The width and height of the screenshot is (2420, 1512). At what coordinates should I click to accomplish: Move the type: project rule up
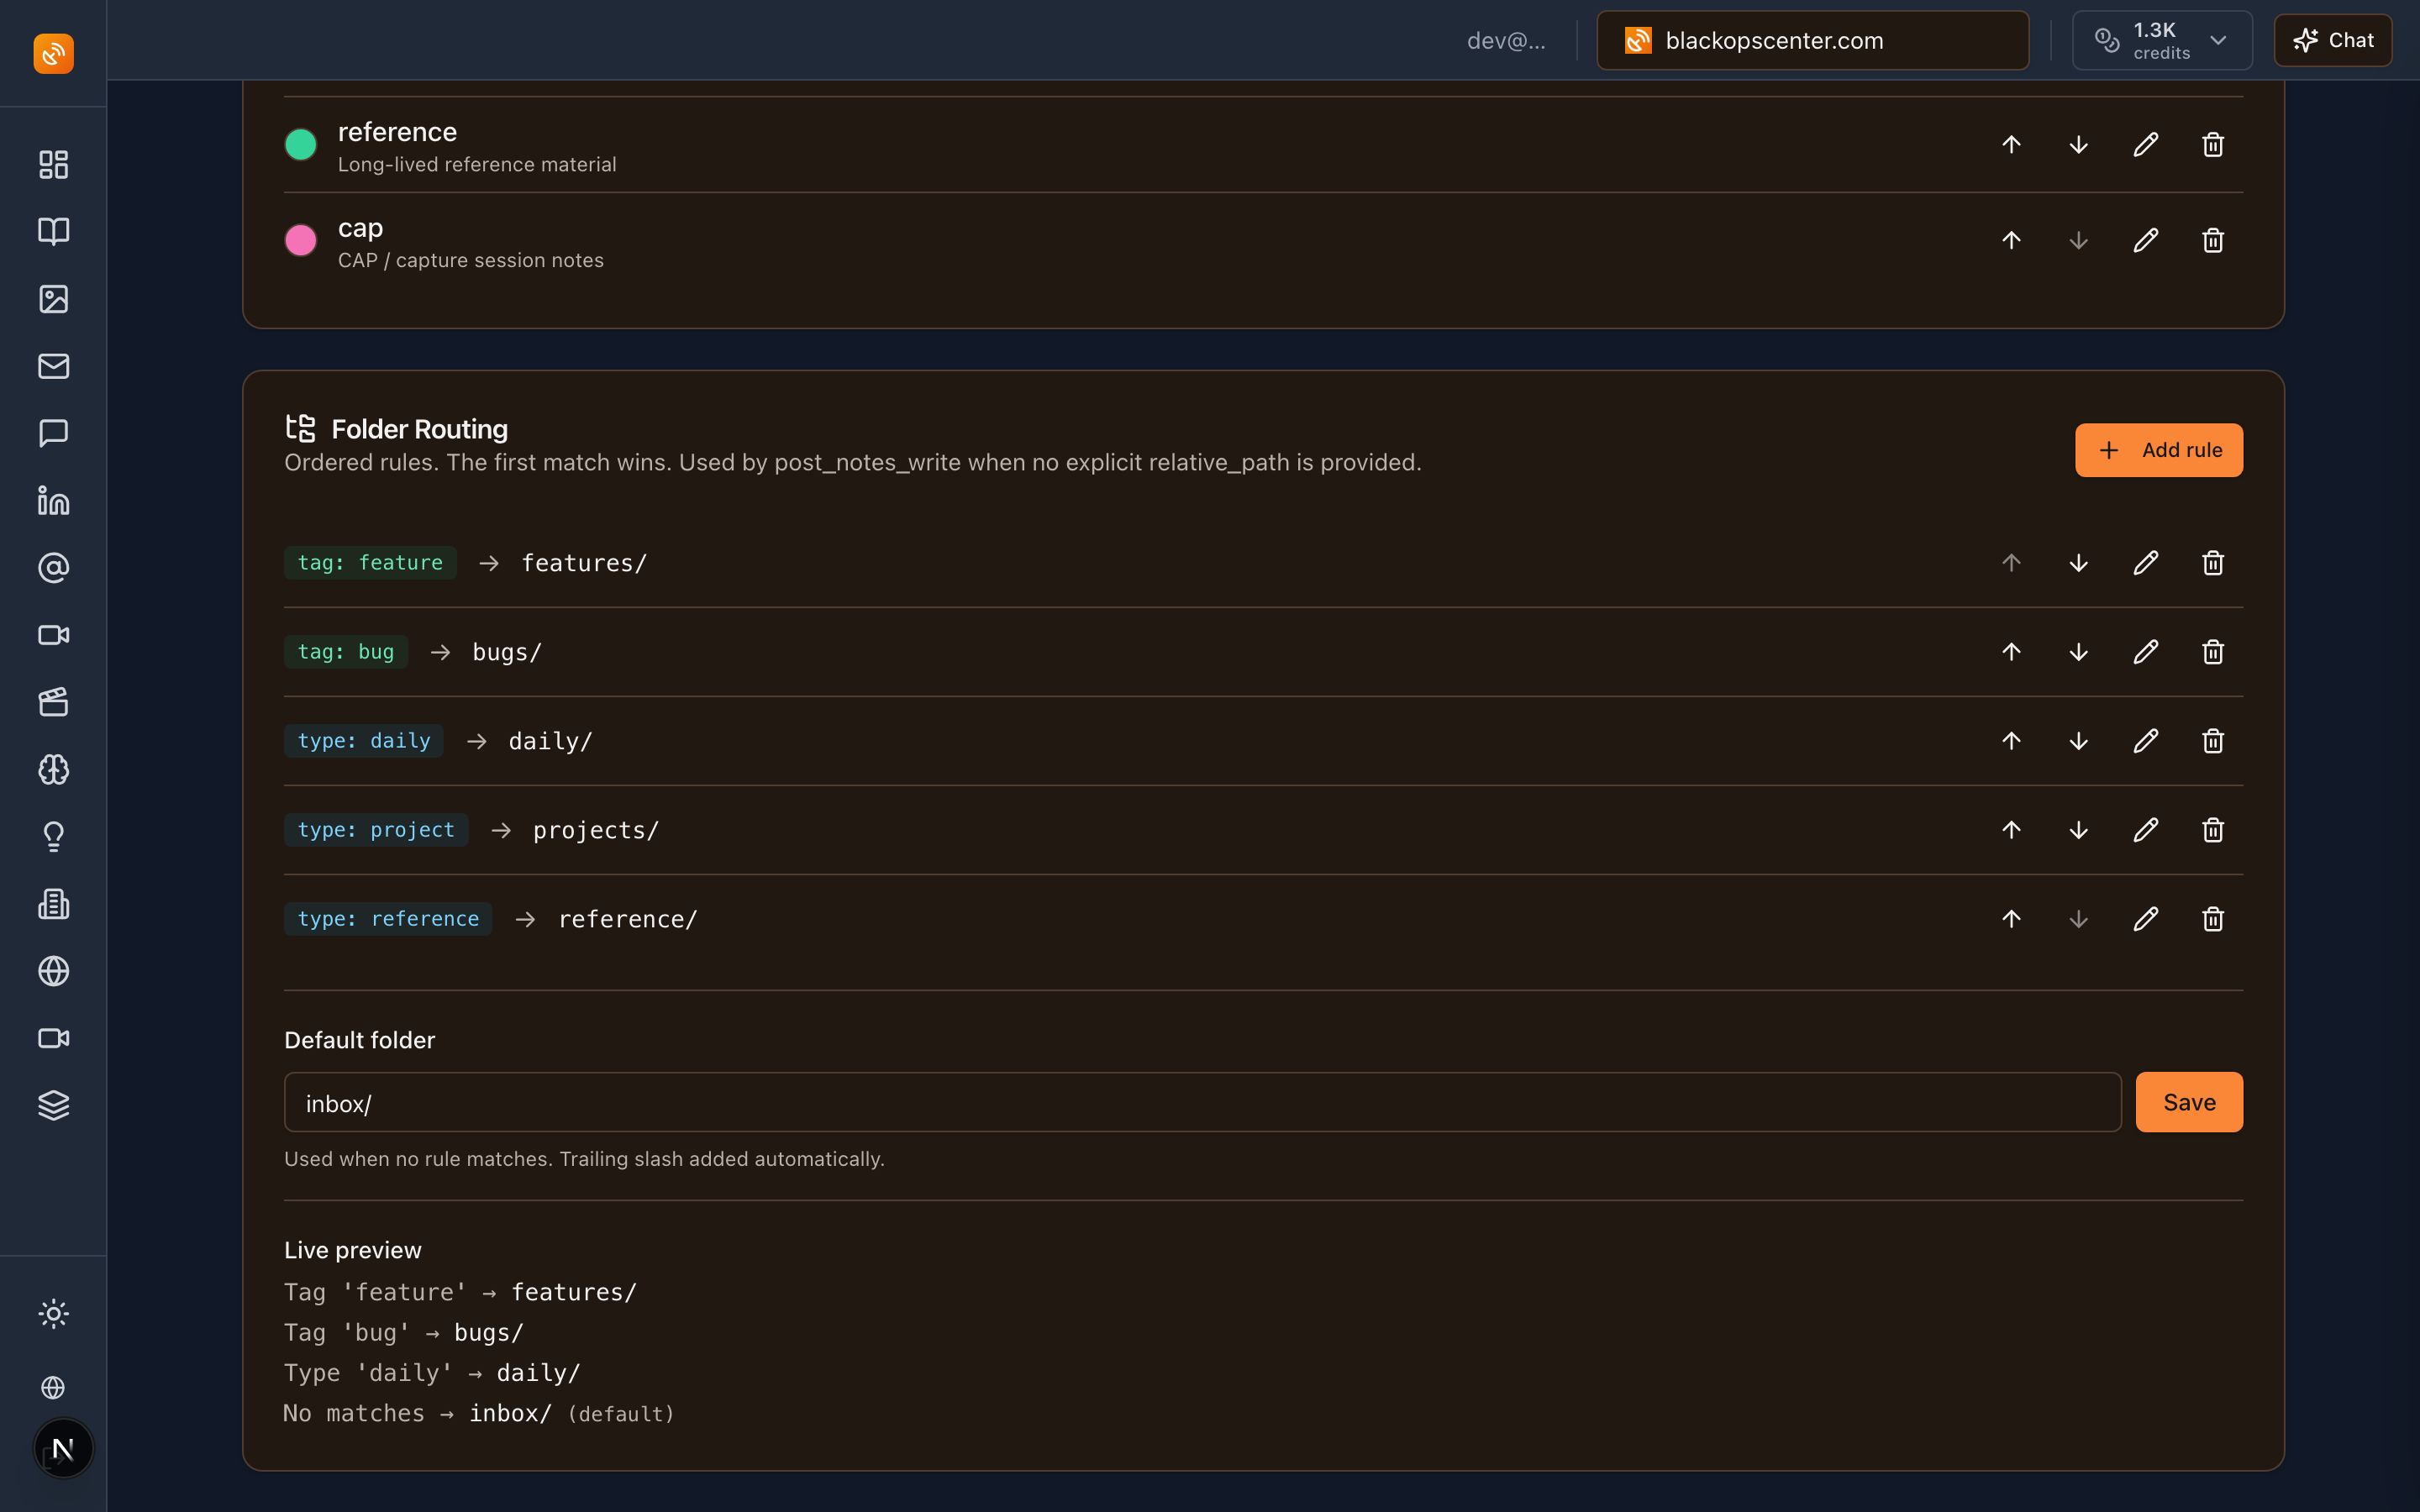2011,830
